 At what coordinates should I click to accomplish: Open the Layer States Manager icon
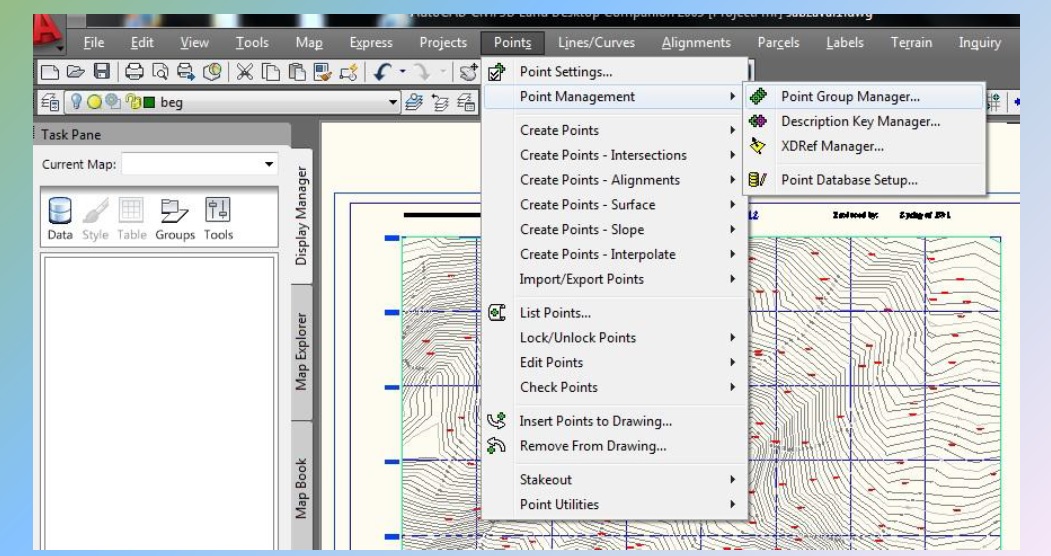point(467,102)
